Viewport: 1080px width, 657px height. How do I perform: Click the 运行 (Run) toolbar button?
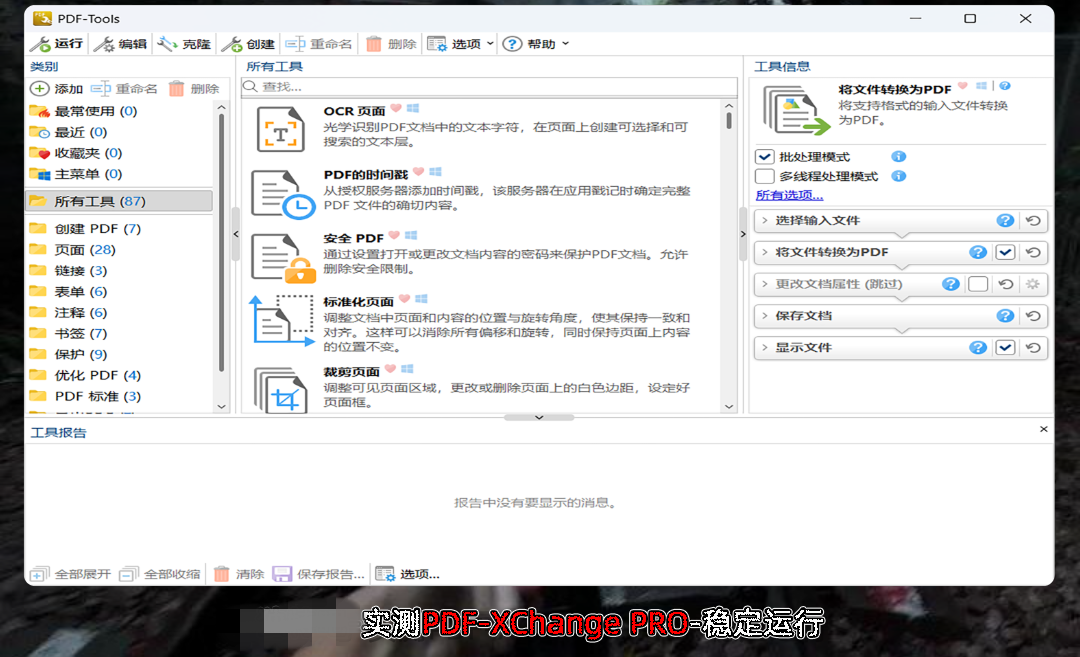point(56,44)
